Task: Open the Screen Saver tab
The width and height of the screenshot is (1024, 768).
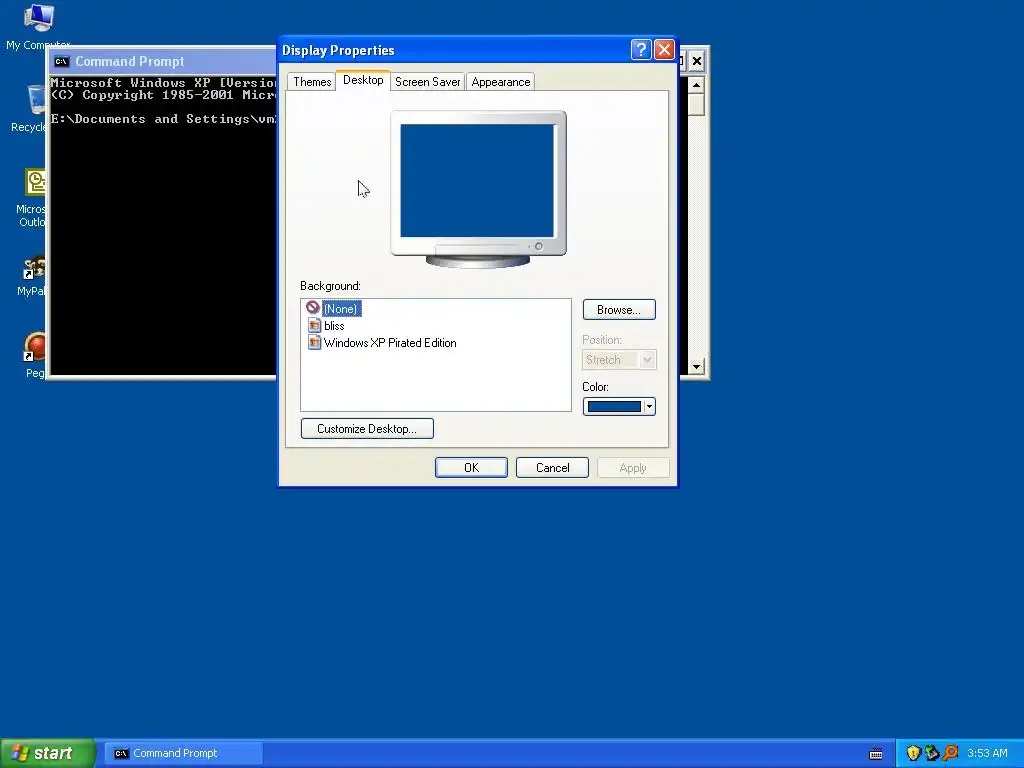Action: point(427,82)
